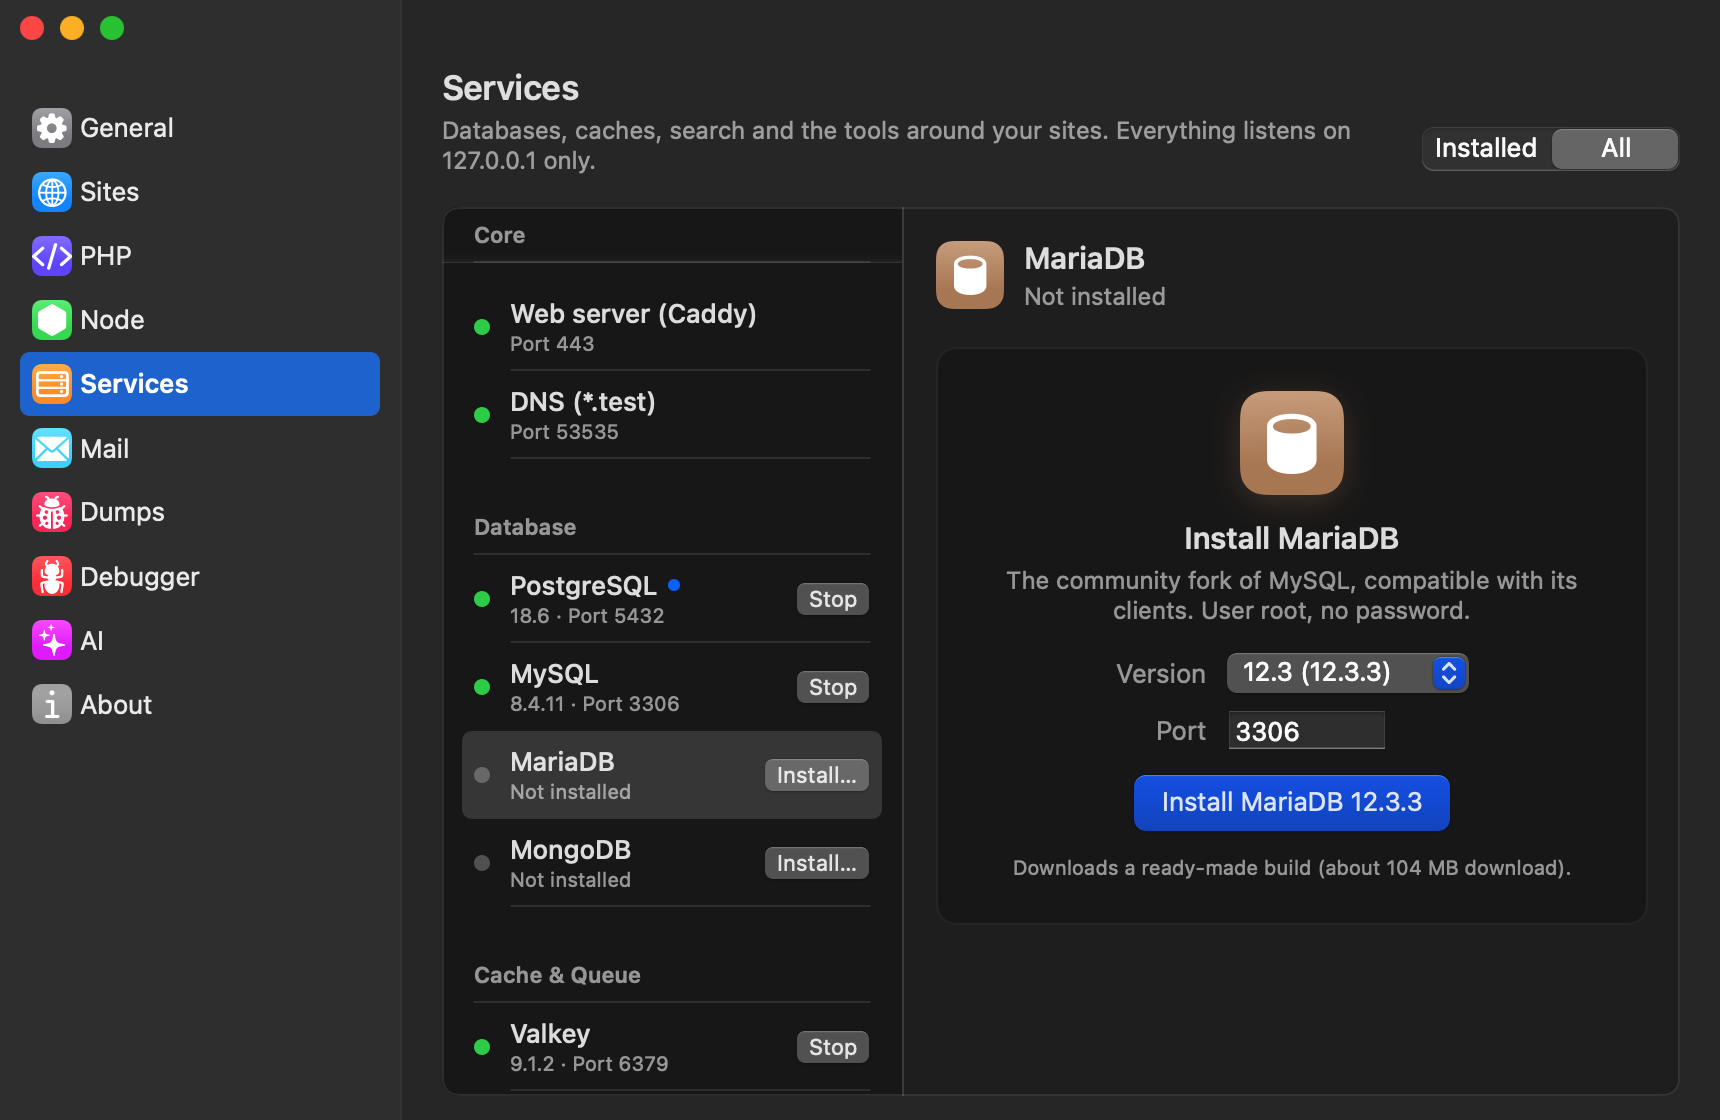Click the Dumps sidebar label
Viewport: 1720px width, 1120px height.
click(122, 512)
